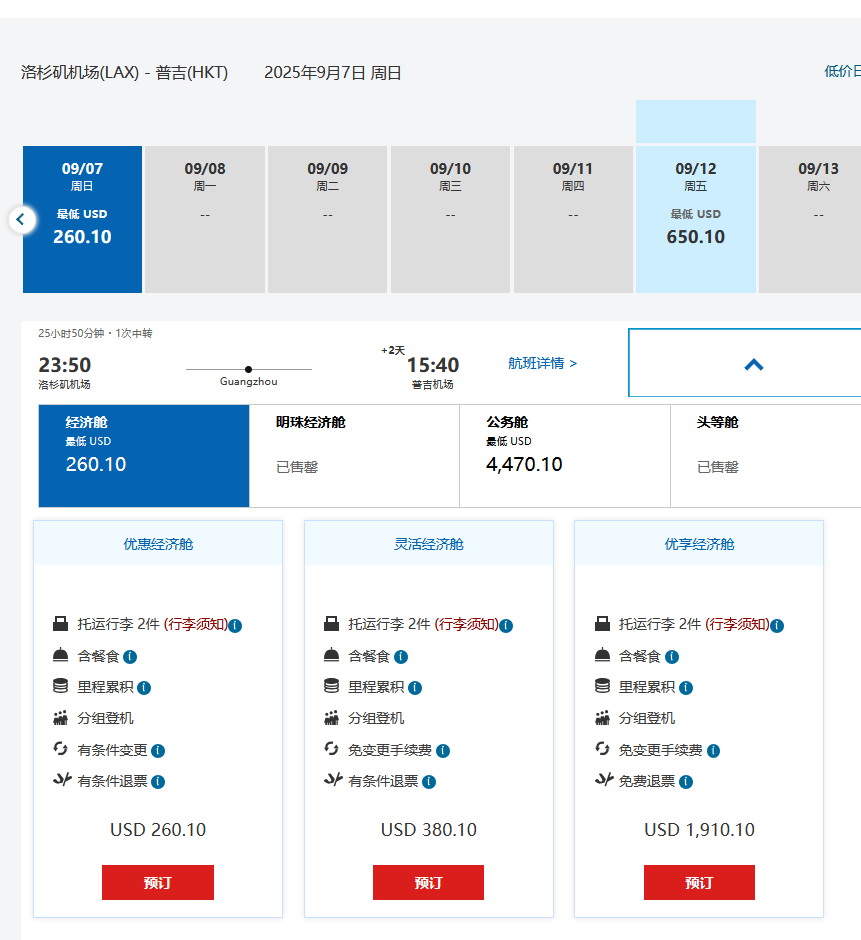The height and width of the screenshot is (940, 861).
Task: Click the previous dates arrow button
Action: tap(20, 219)
